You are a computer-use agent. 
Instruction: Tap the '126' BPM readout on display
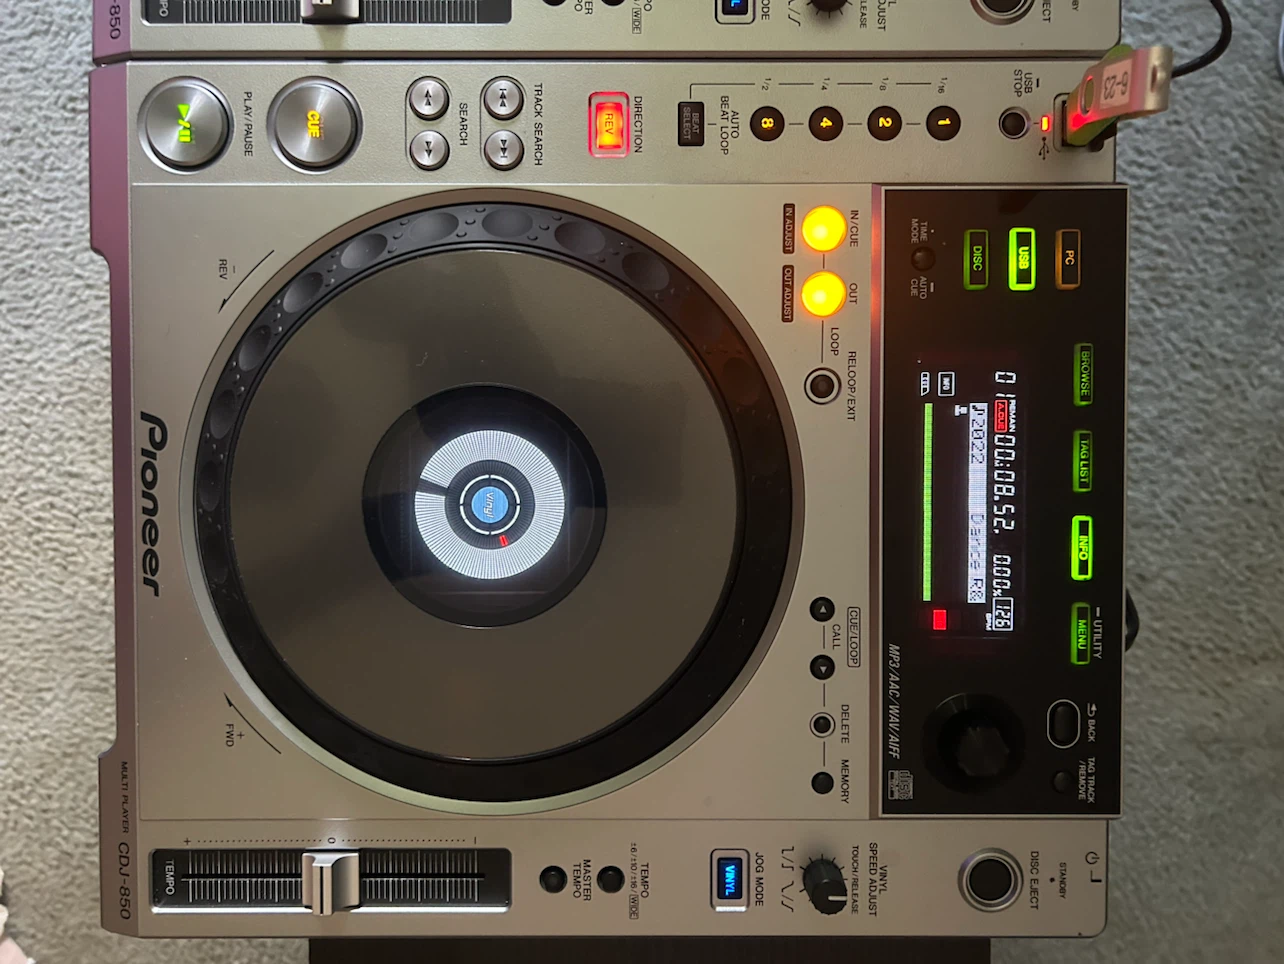[1003, 616]
